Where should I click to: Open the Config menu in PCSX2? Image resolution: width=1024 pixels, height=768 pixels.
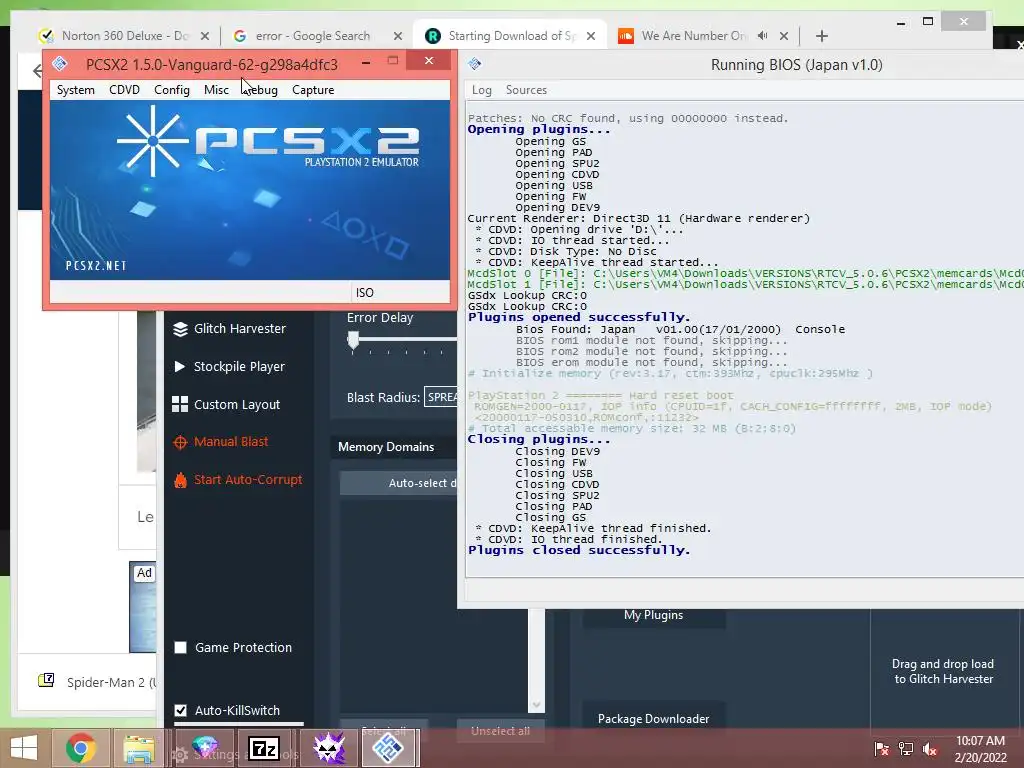click(x=172, y=89)
